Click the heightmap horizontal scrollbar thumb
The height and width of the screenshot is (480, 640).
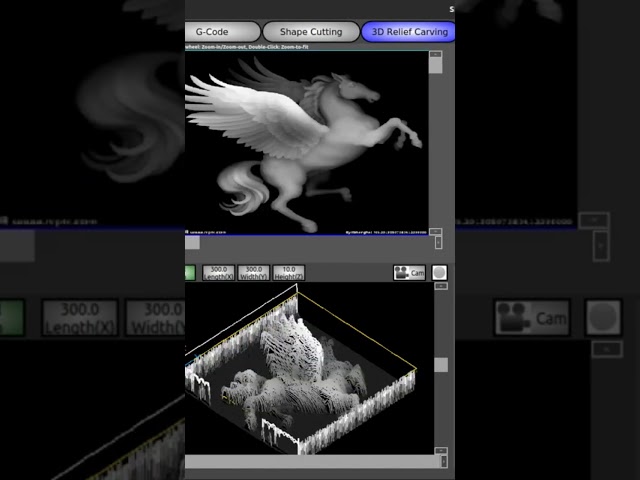192,243
